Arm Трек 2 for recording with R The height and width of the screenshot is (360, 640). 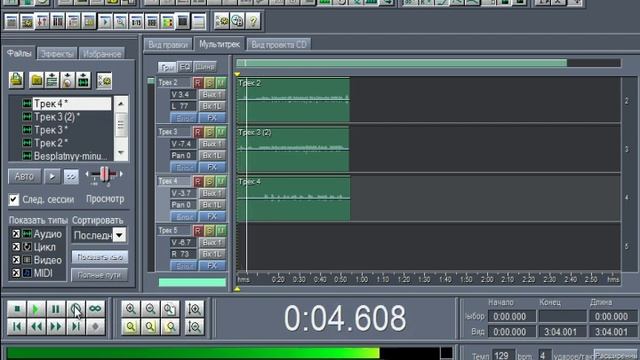pyautogui.click(x=198, y=83)
